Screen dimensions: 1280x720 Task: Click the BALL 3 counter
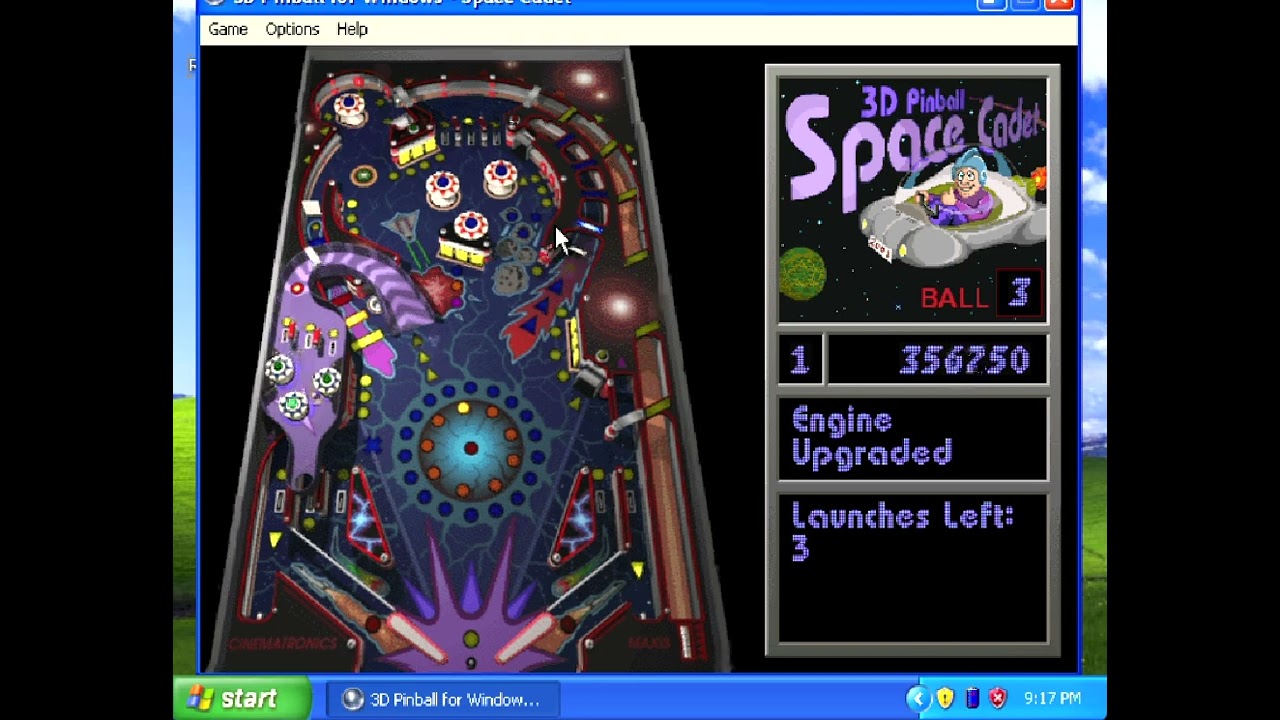coord(980,294)
